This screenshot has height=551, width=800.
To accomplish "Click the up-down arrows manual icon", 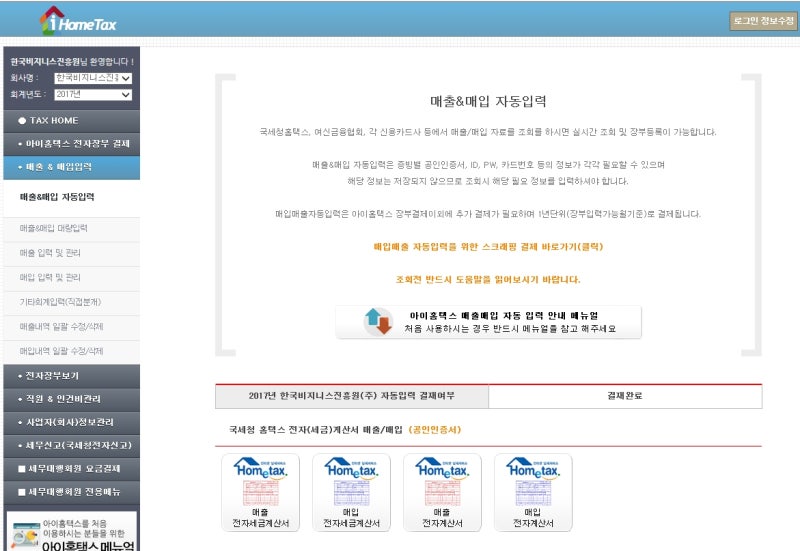I will point(378,321).
